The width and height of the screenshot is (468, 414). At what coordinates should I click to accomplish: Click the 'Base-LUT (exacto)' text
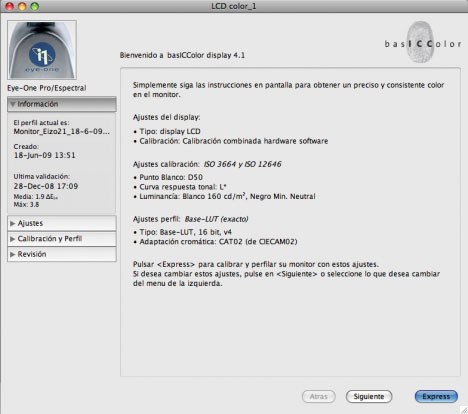217,219
